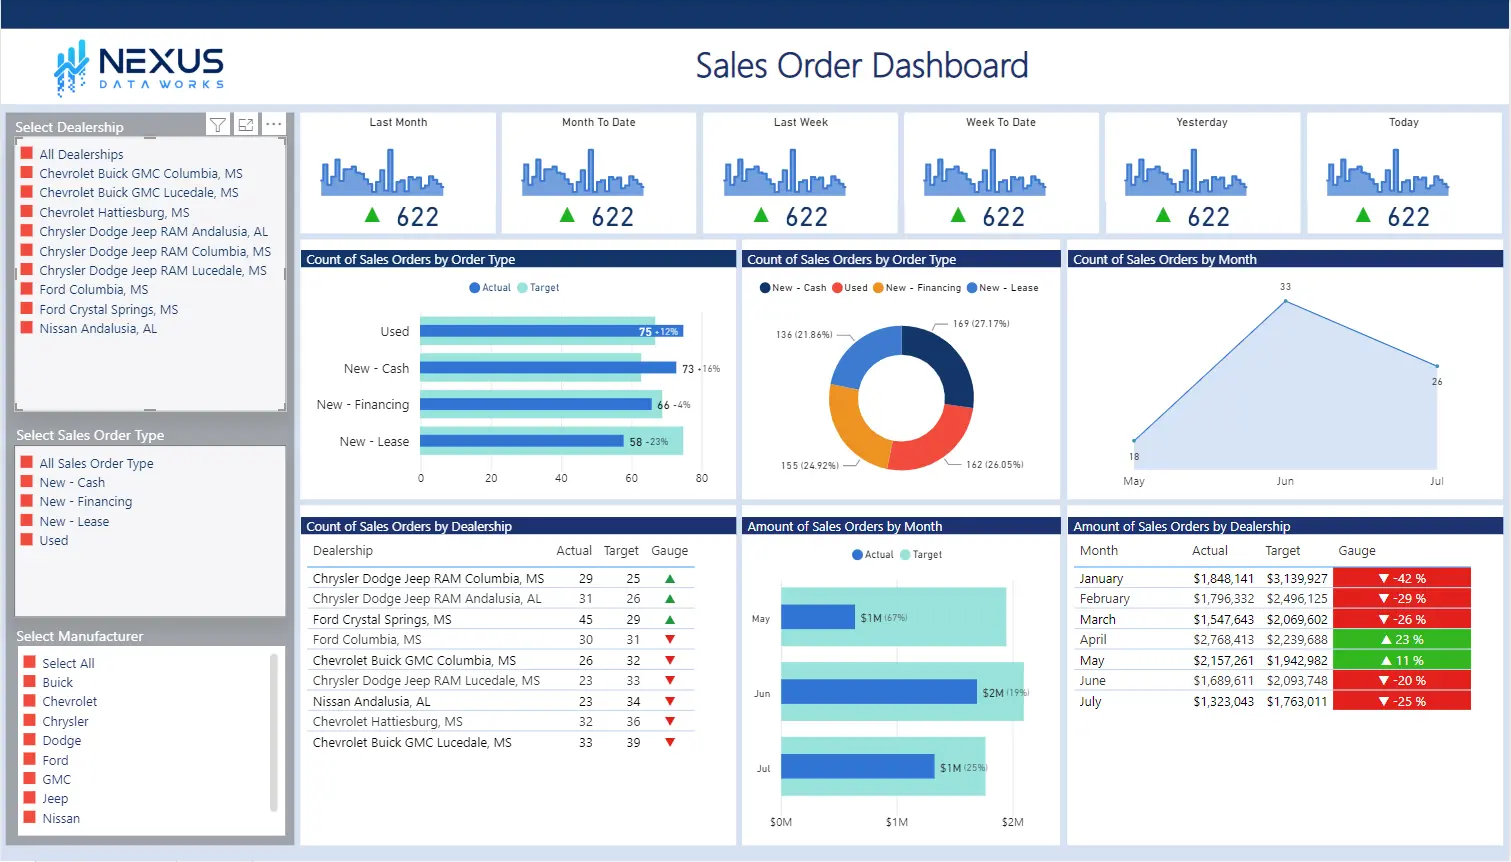This screenshot has width=1511, height=862.
Task: Sort monthly amount table by Month header
Action: tap(1099, 551)
